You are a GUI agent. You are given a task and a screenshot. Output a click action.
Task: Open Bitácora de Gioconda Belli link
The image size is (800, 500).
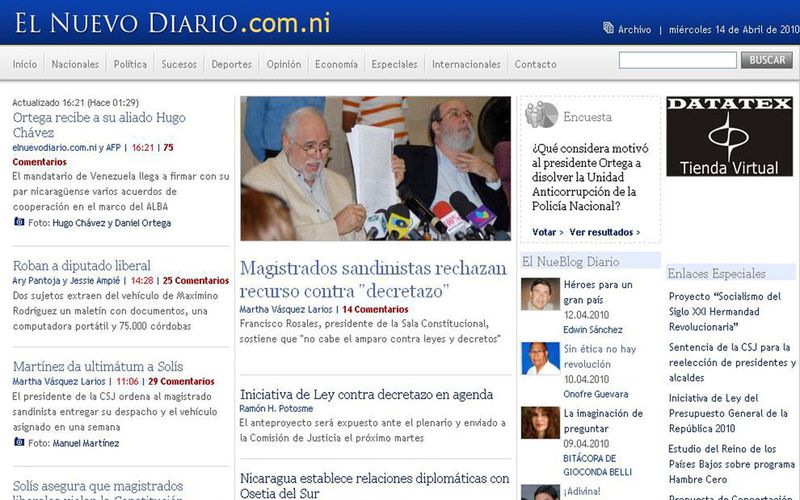pyautogui.click(x=597, y=465)
